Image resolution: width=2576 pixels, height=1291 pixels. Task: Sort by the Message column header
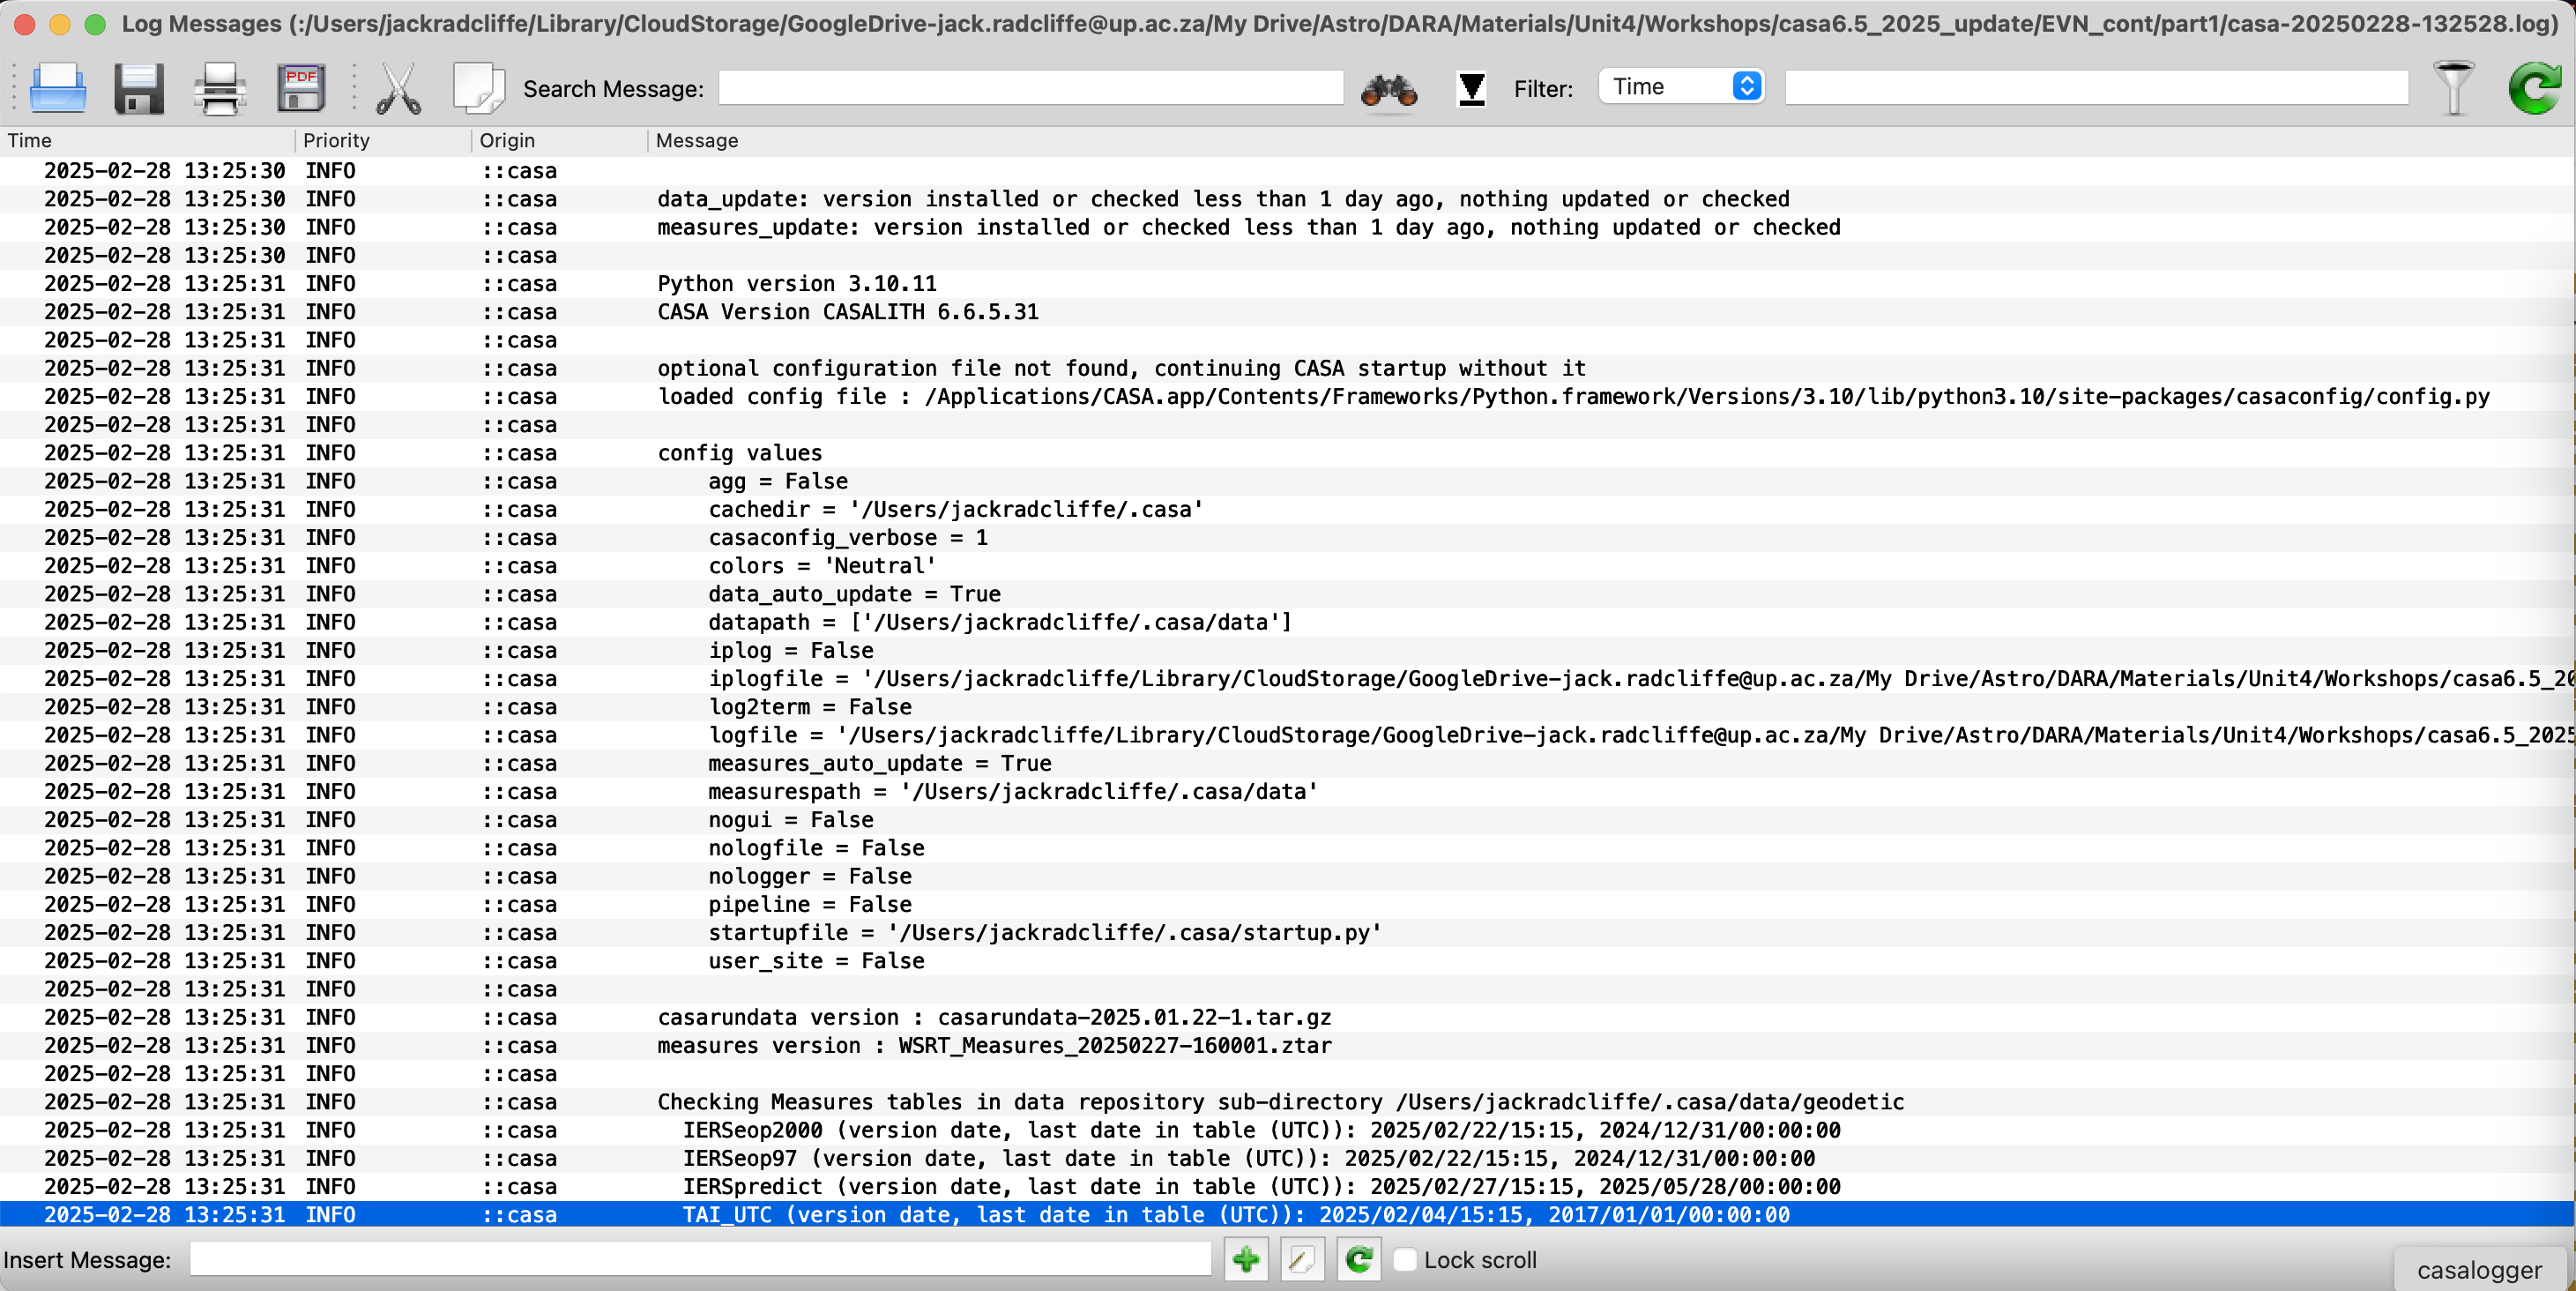[x=1611, y=141]
